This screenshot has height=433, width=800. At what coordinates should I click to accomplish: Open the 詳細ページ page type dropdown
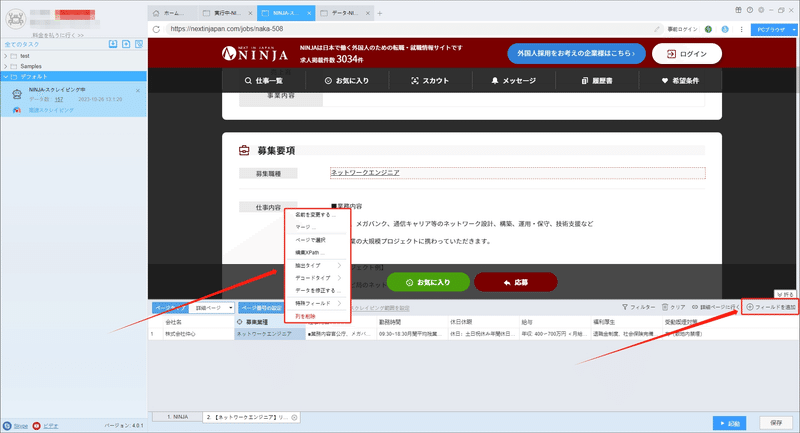click(x=212, y=308)
